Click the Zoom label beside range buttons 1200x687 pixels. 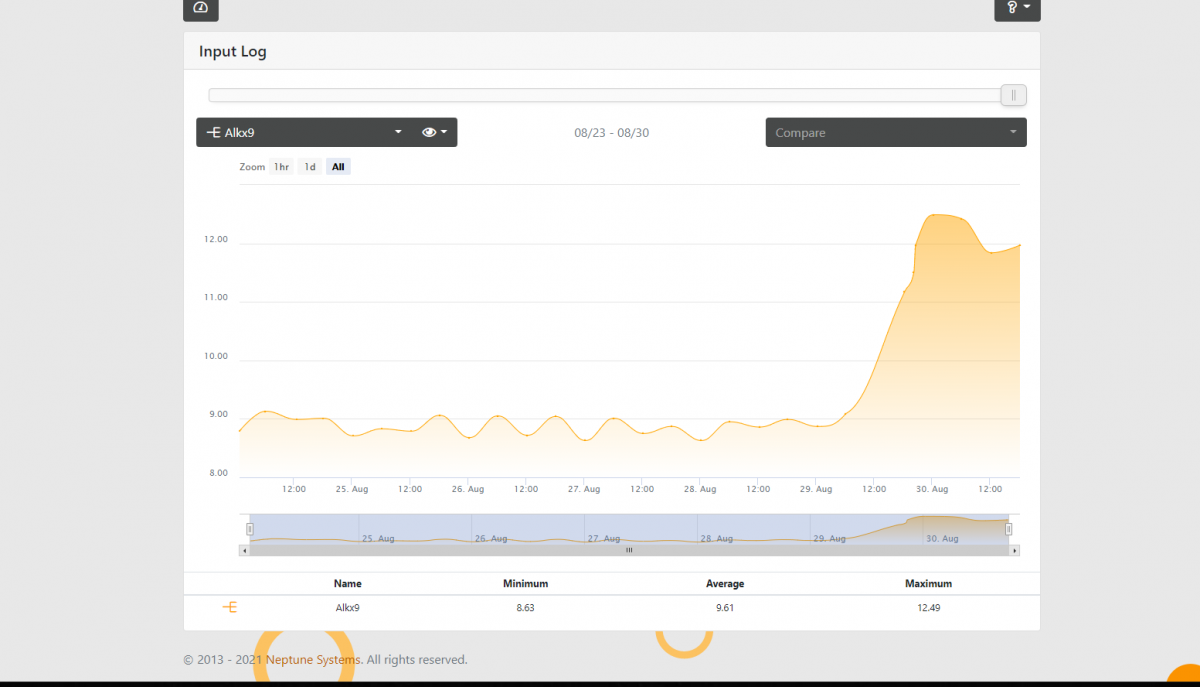[252, 167]
